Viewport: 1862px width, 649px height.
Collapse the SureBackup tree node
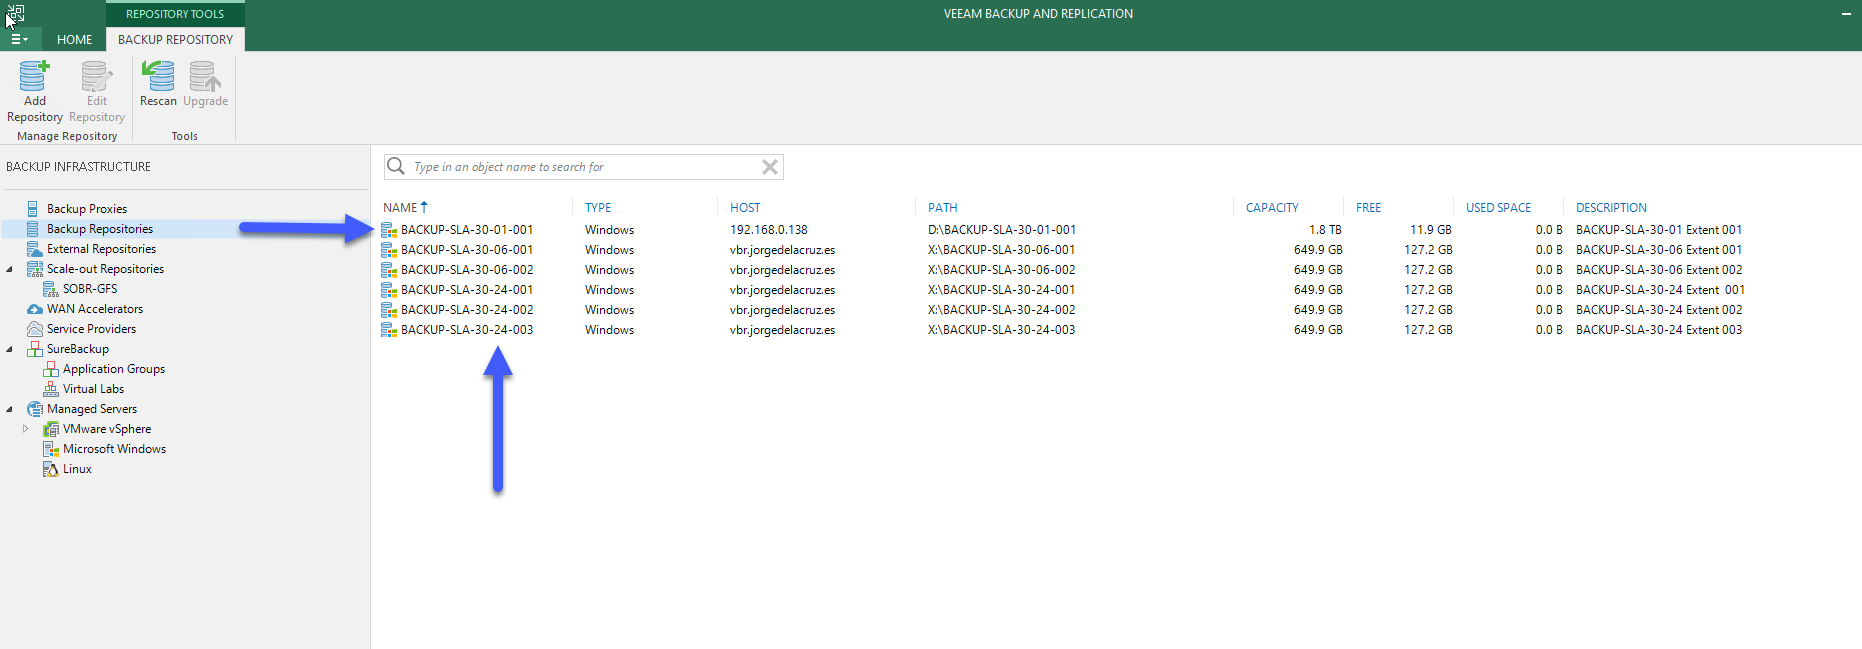point(10,349)
